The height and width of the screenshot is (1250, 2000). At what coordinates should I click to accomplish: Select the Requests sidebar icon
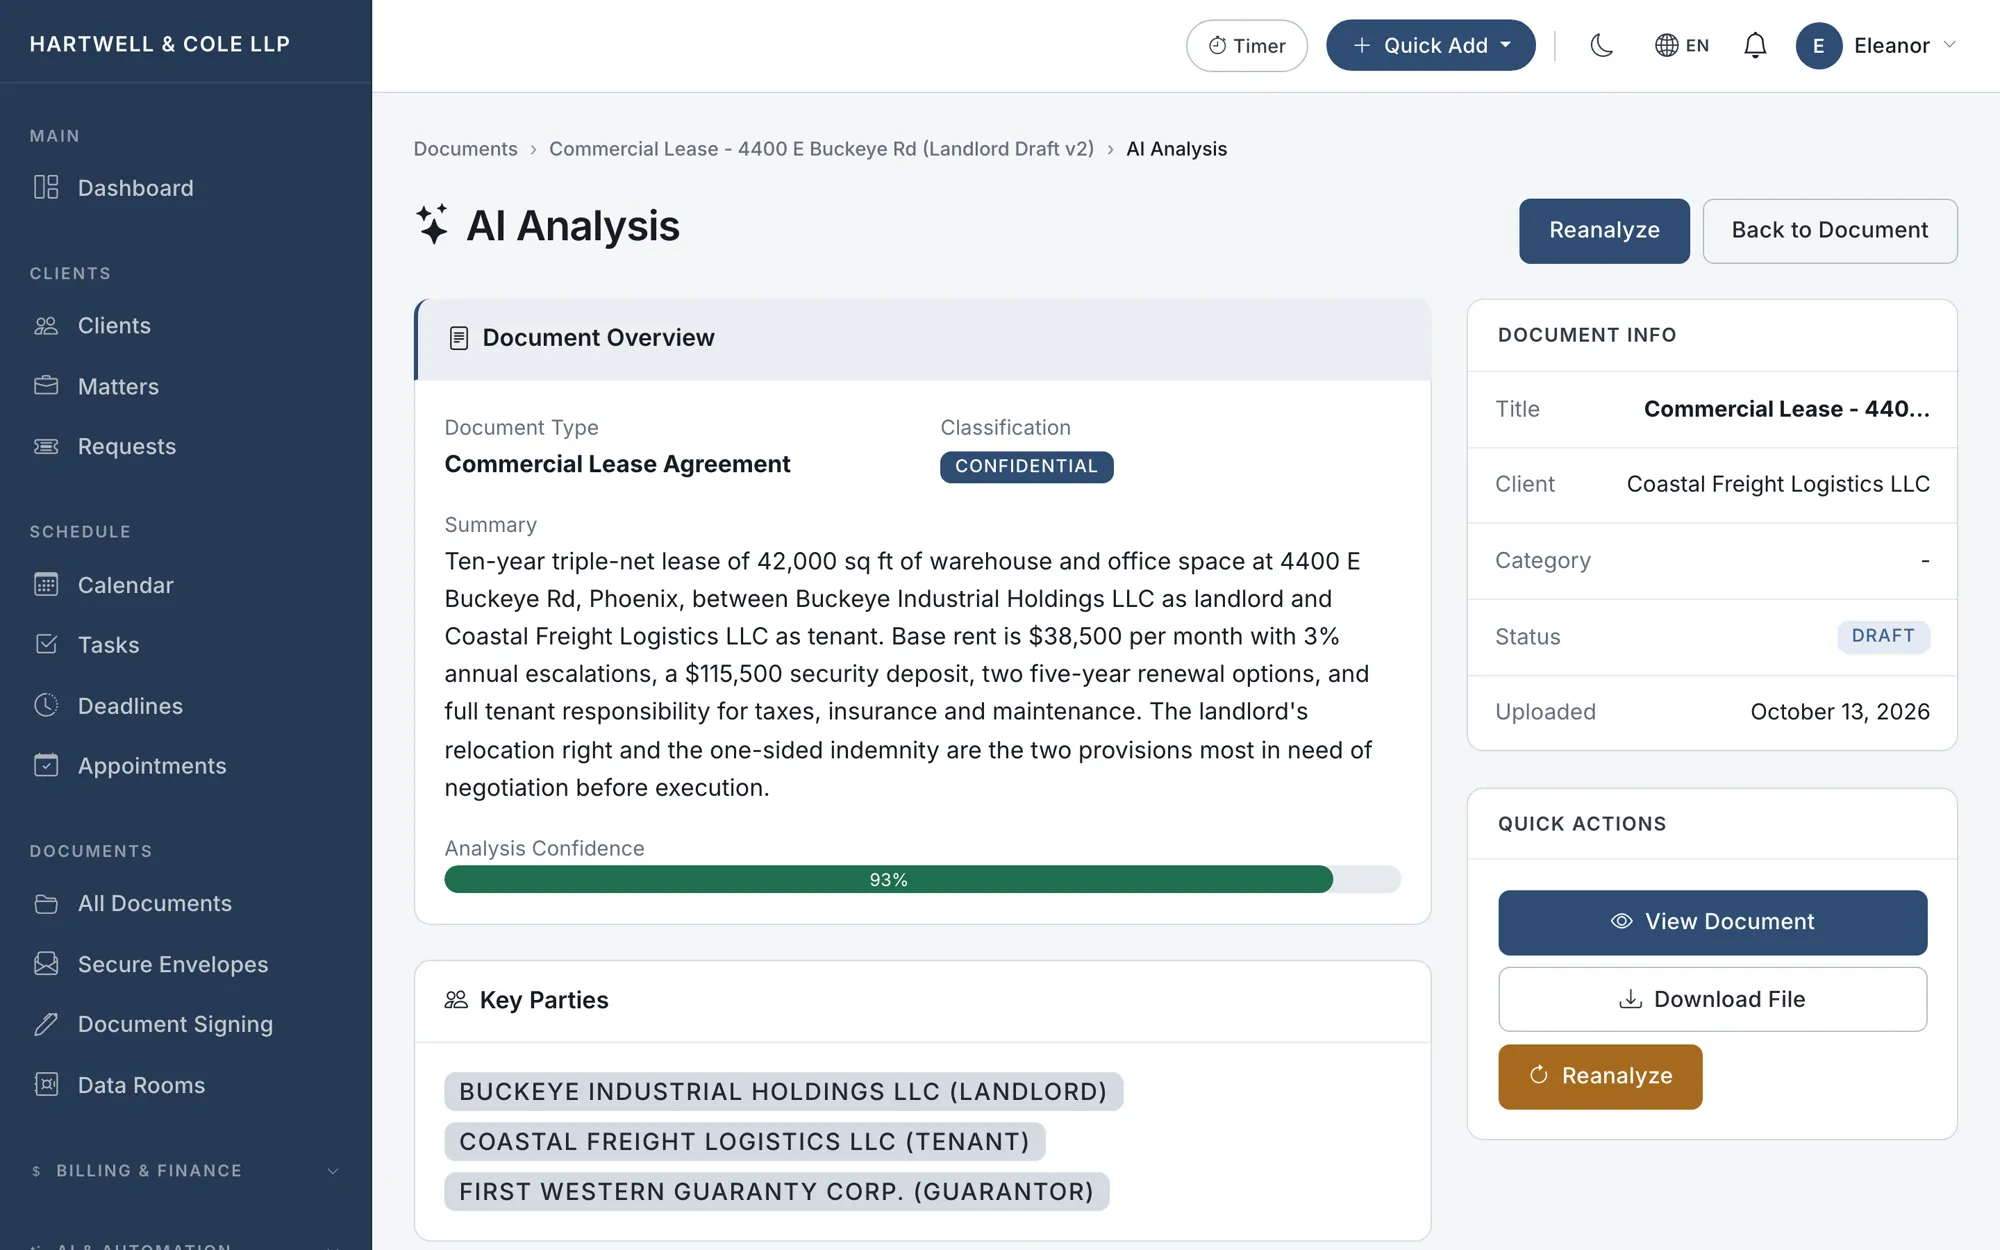46,446
